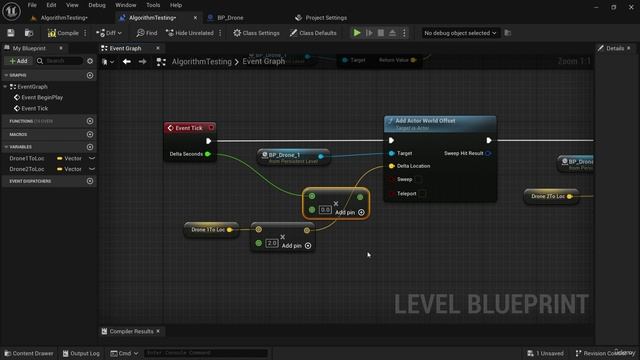Open the Help menu
The image size is (640, 360).
pos(176,5)
